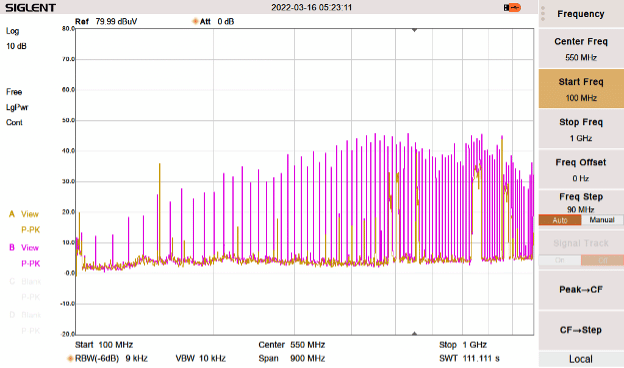Click the RBW orange indicator dot
Screen dimensions: 624x368
pyautogui.click(x=70, y=358)
